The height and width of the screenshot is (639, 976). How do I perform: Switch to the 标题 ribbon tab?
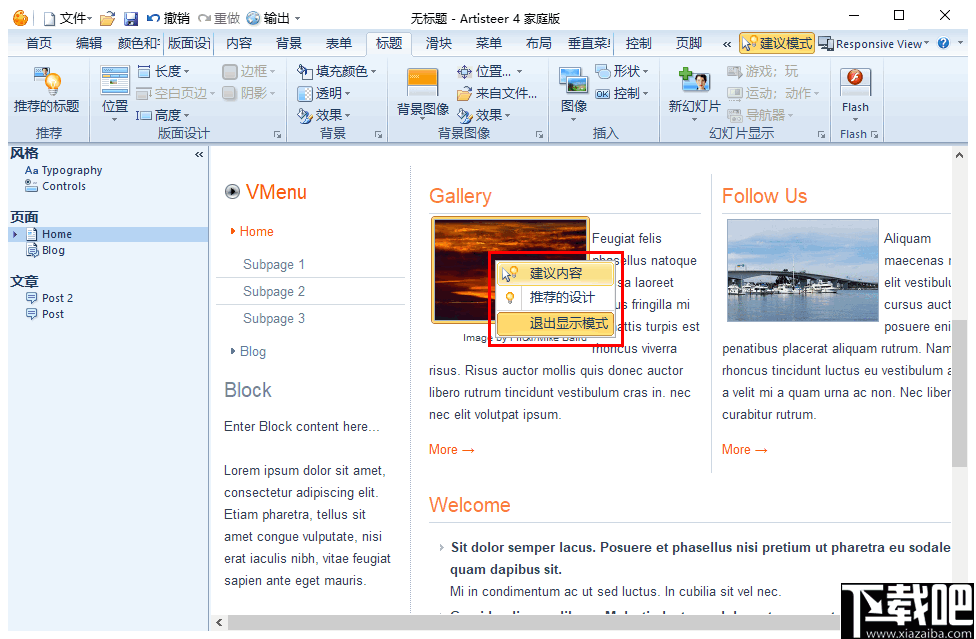click(x=388, y=43)
